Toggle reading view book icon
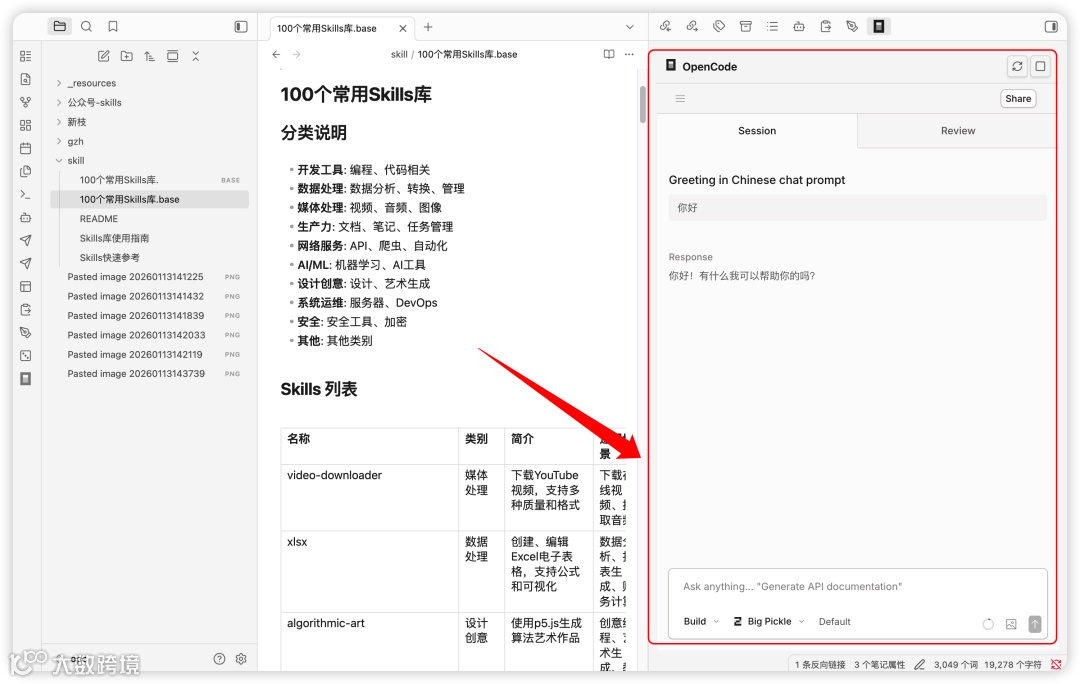This screenshot has width=1080, height=684. (x=609, y=54)
